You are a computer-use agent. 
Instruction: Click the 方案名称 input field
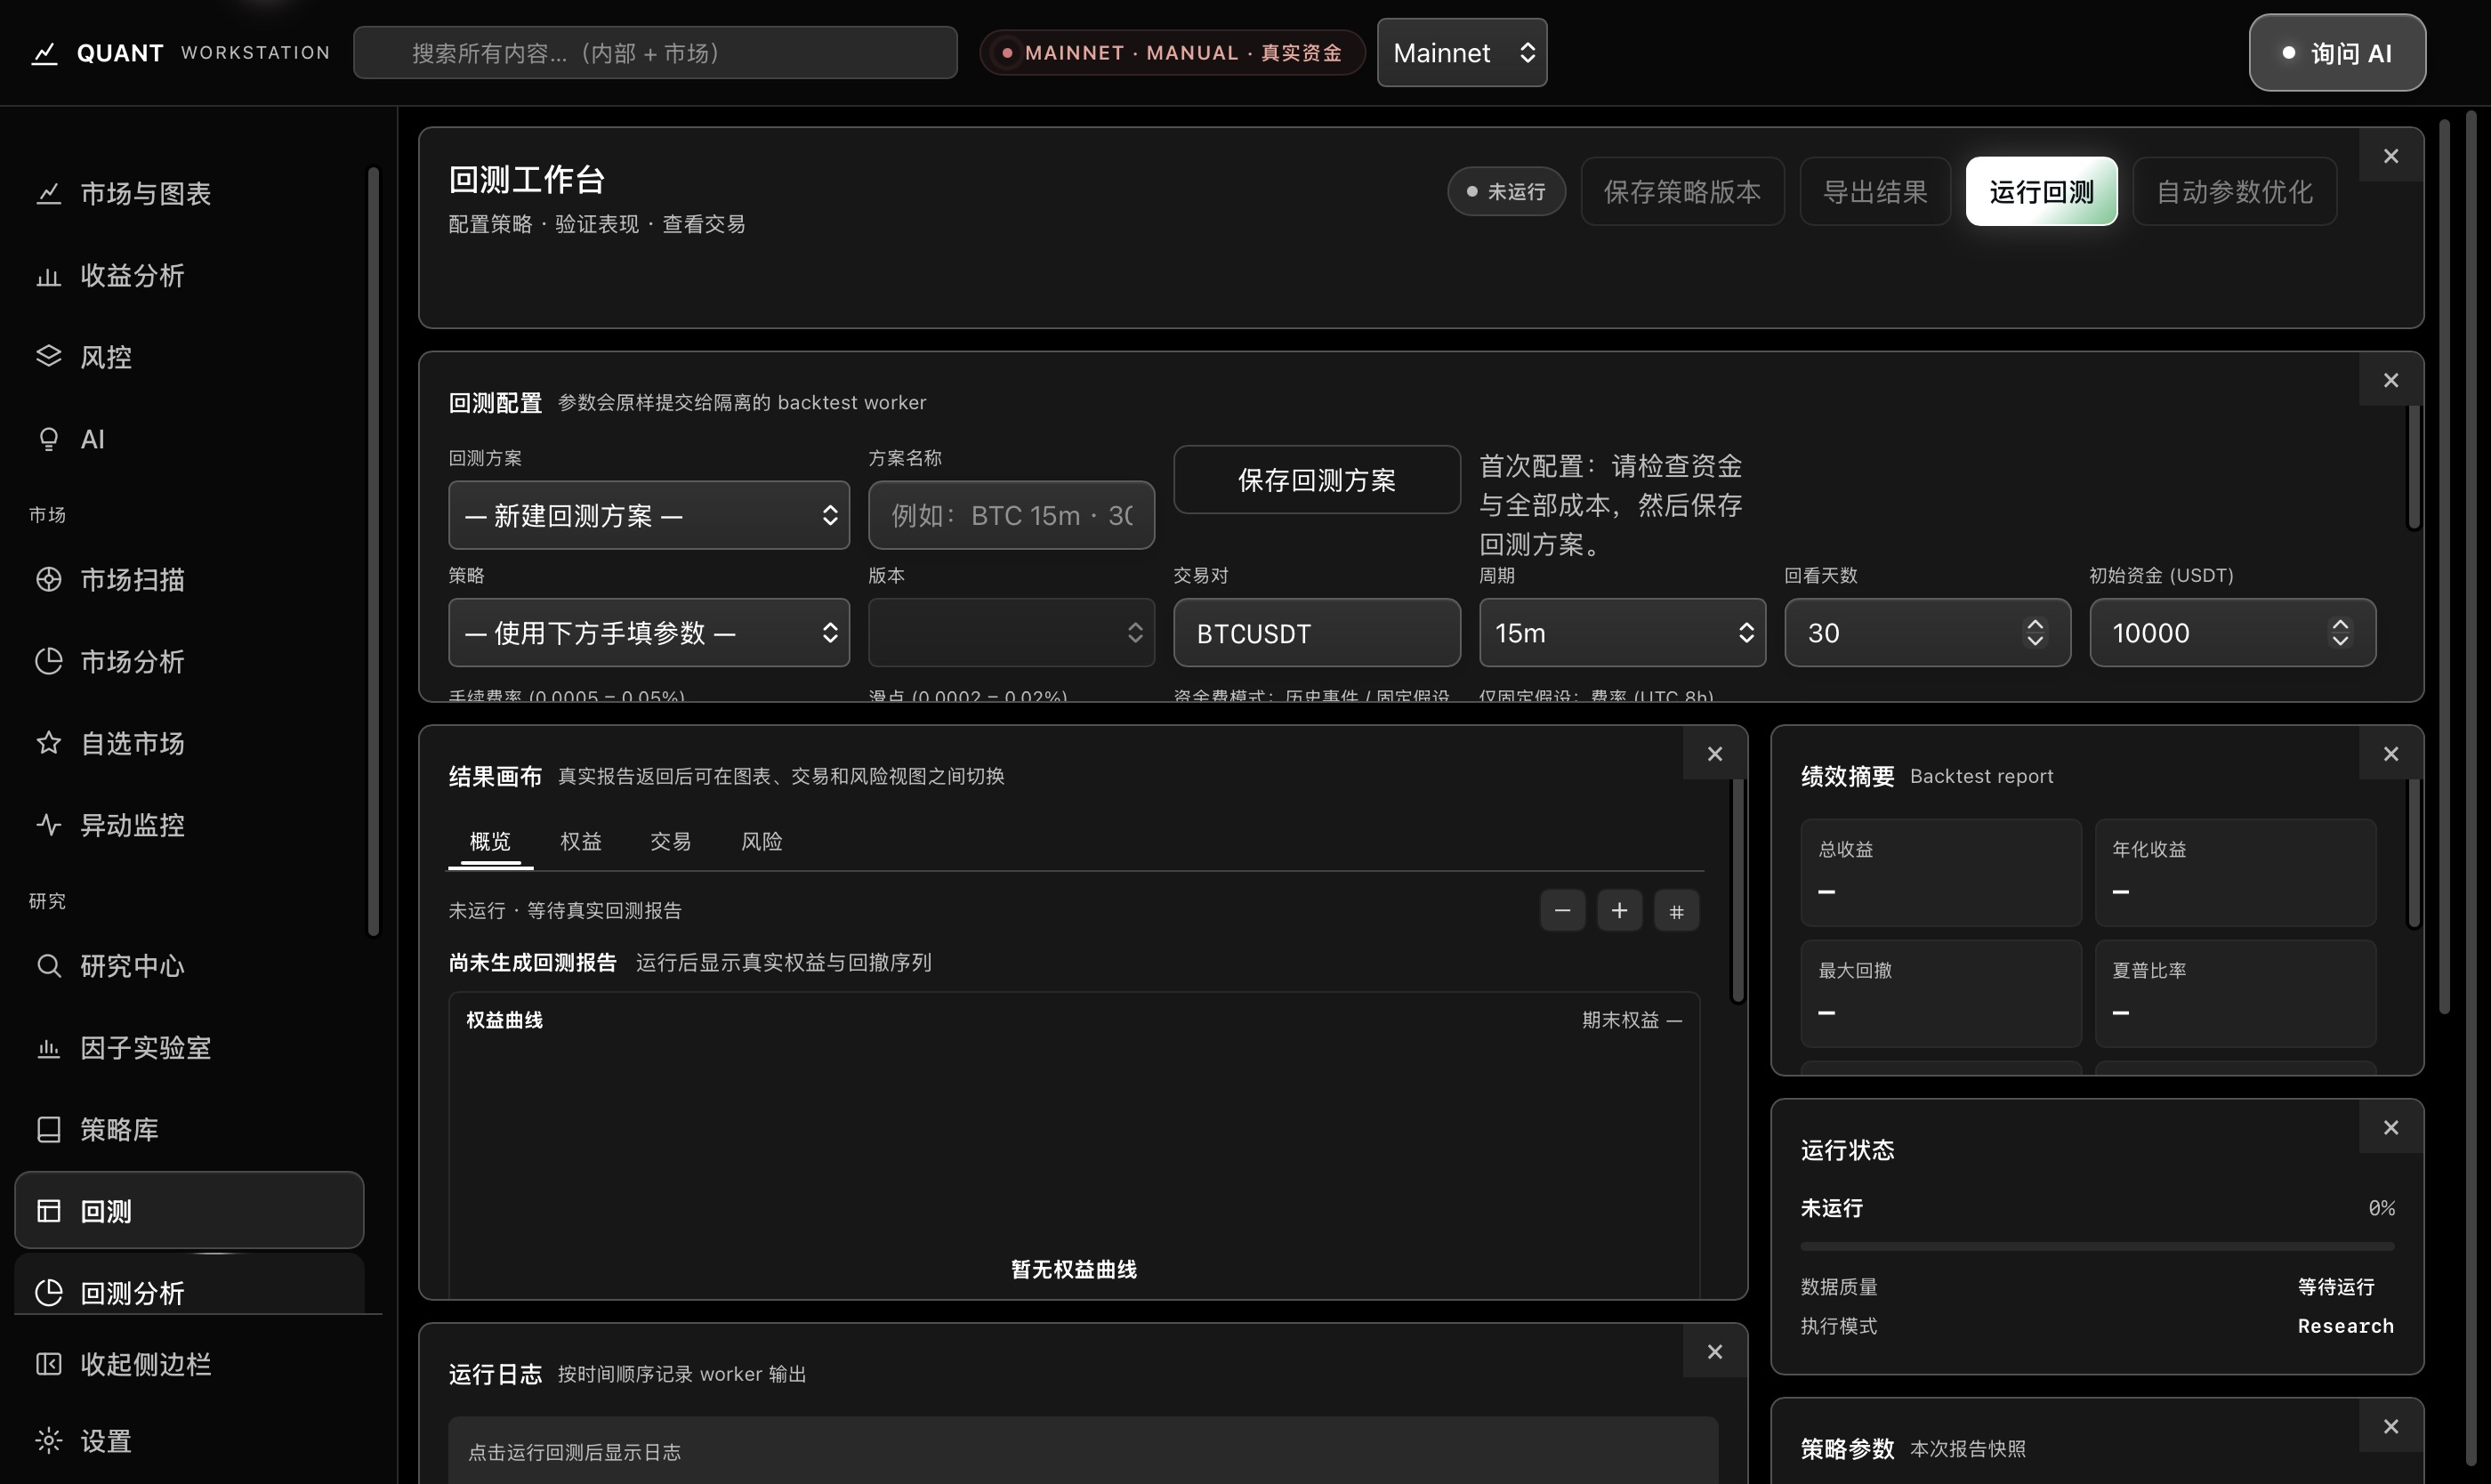pyautogui.click(x=1011, y=515)
